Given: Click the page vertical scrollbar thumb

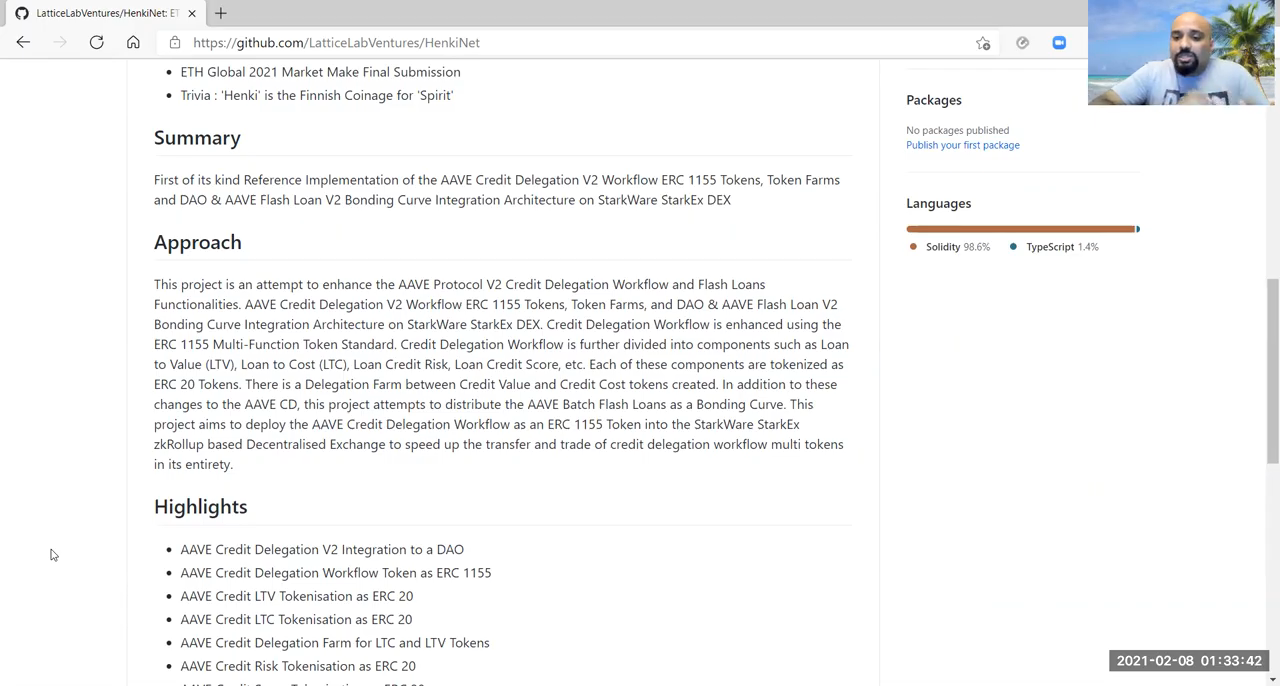Looking at the screenshot, I should [1272, 370].
